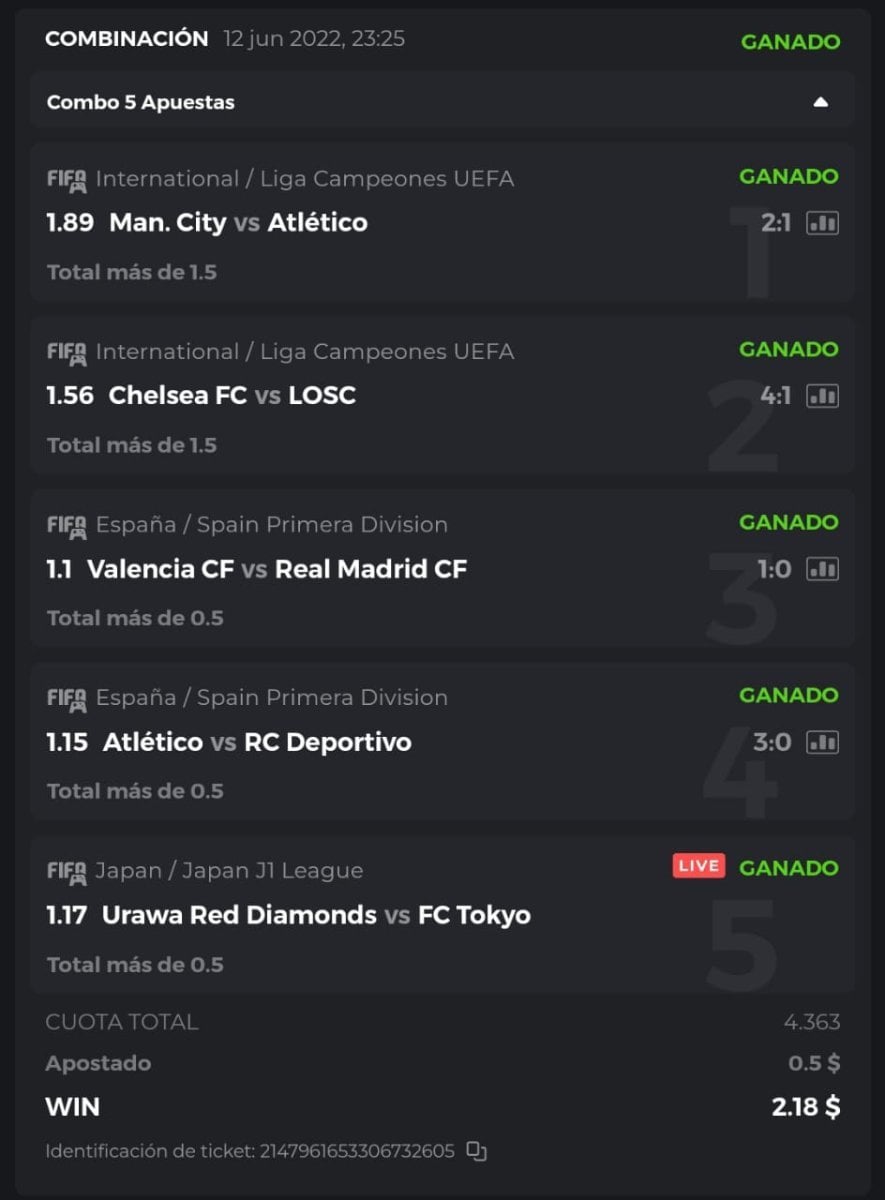Open Chelsea FC vs LOSC match
The image size is (885, 1200).
click(232, 395)
